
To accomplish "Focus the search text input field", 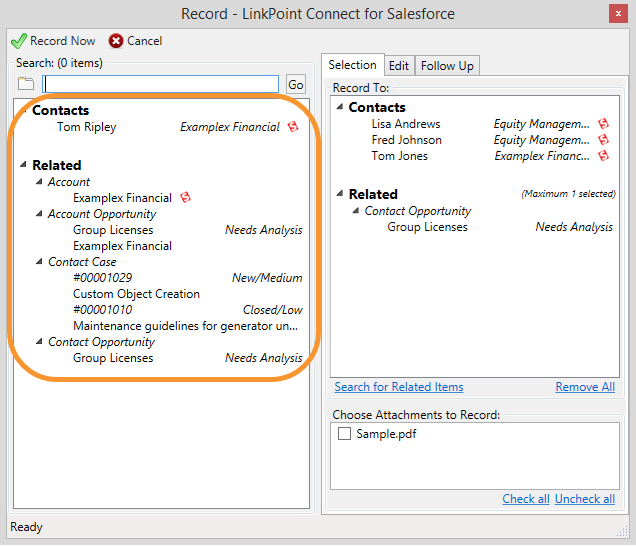I will click(161, 84).
